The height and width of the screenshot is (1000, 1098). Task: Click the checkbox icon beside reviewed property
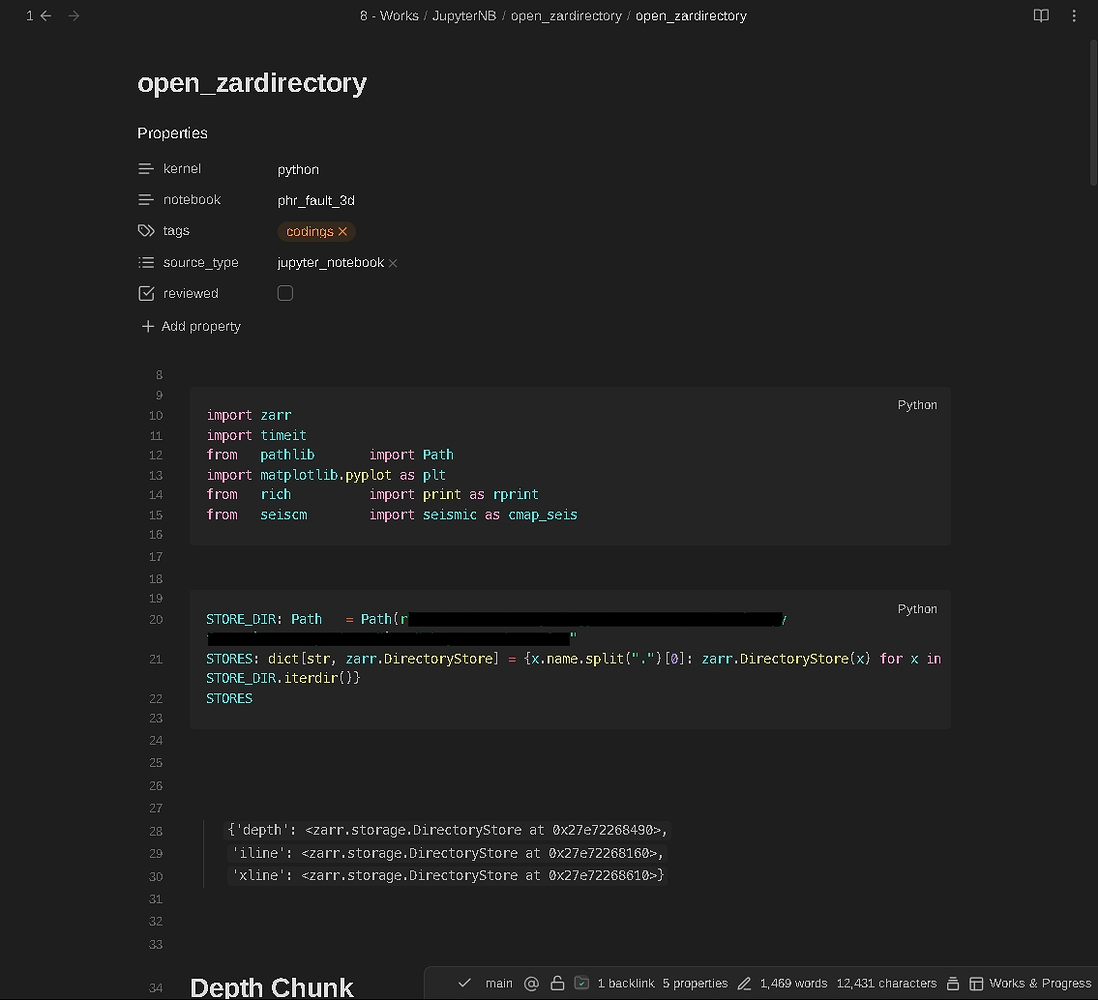click(x=146, y=293)
